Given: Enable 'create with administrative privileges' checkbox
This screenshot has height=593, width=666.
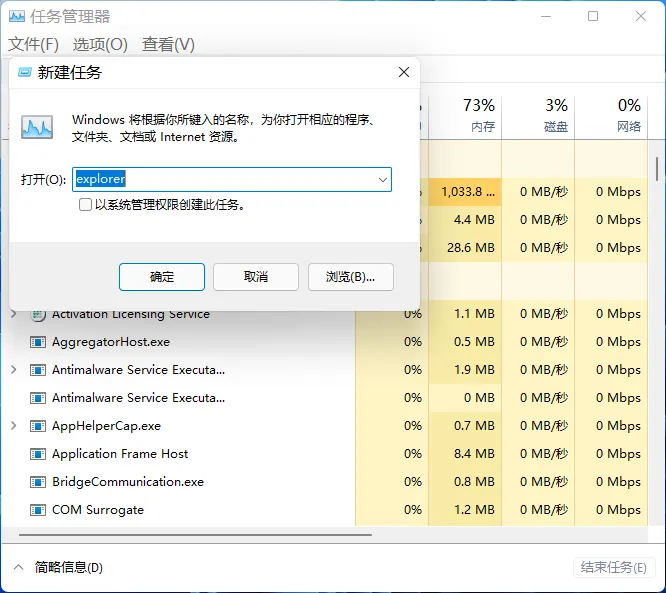Looking at the screenshot, I should pos(85,205).
